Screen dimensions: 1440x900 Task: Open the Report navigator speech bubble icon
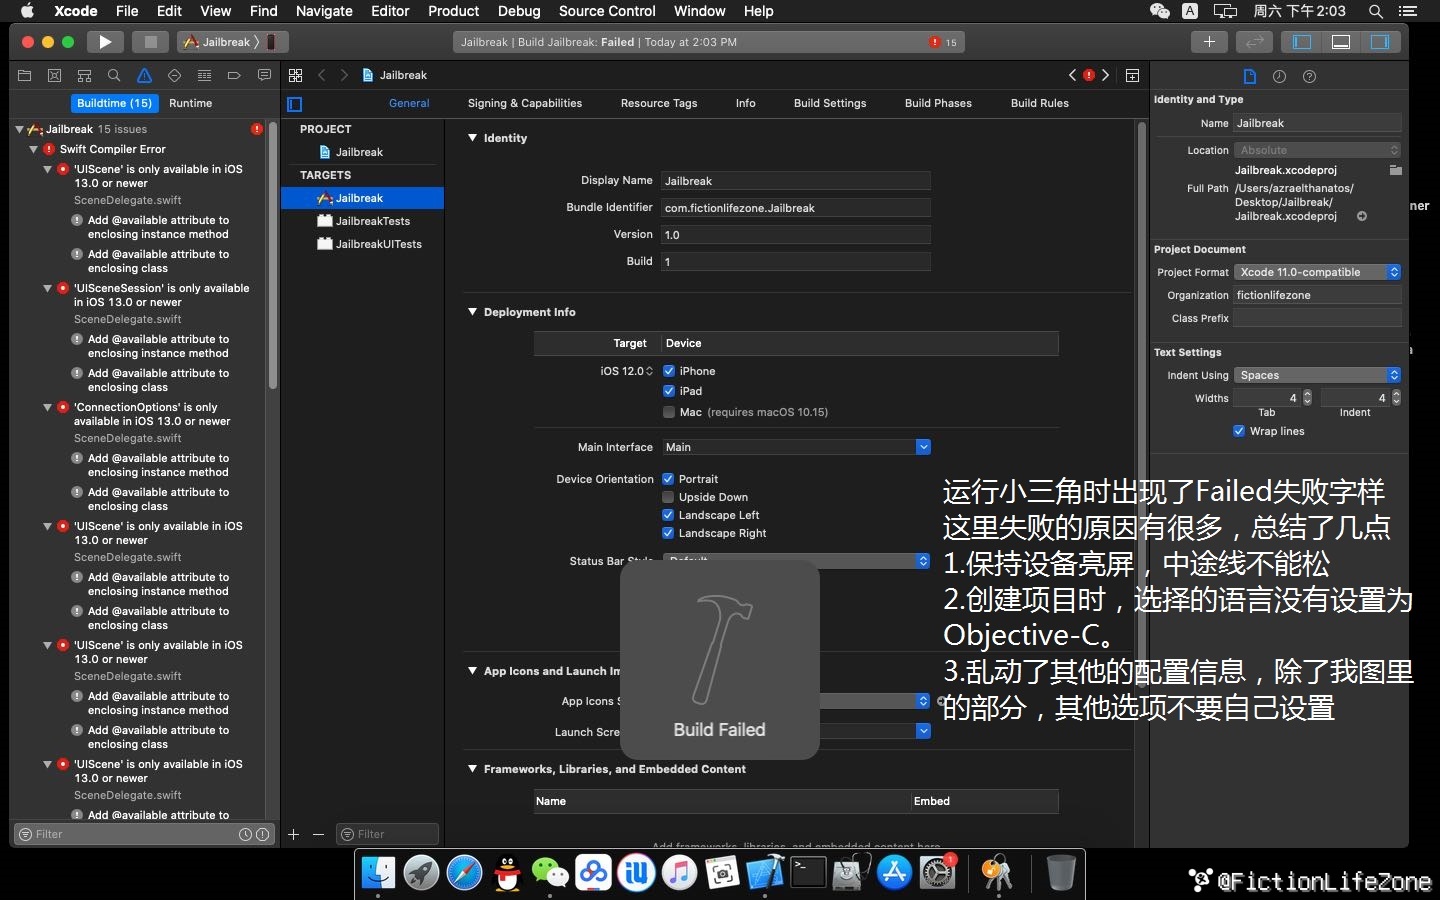(x=264, y=76)
